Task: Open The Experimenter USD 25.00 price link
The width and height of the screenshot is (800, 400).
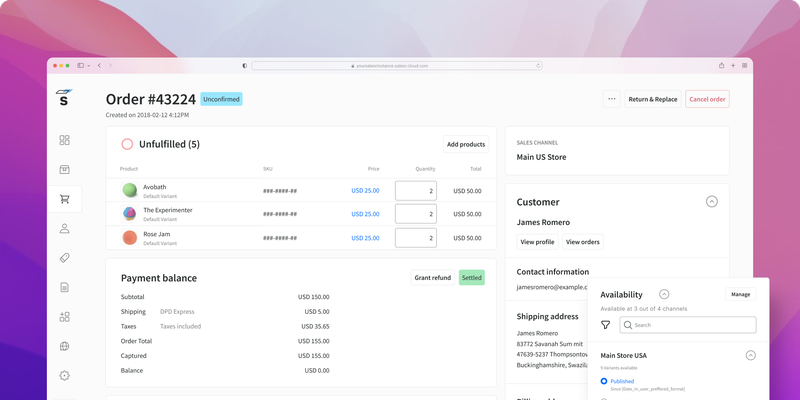Action: pyautogui.click(x=365, y=214)
